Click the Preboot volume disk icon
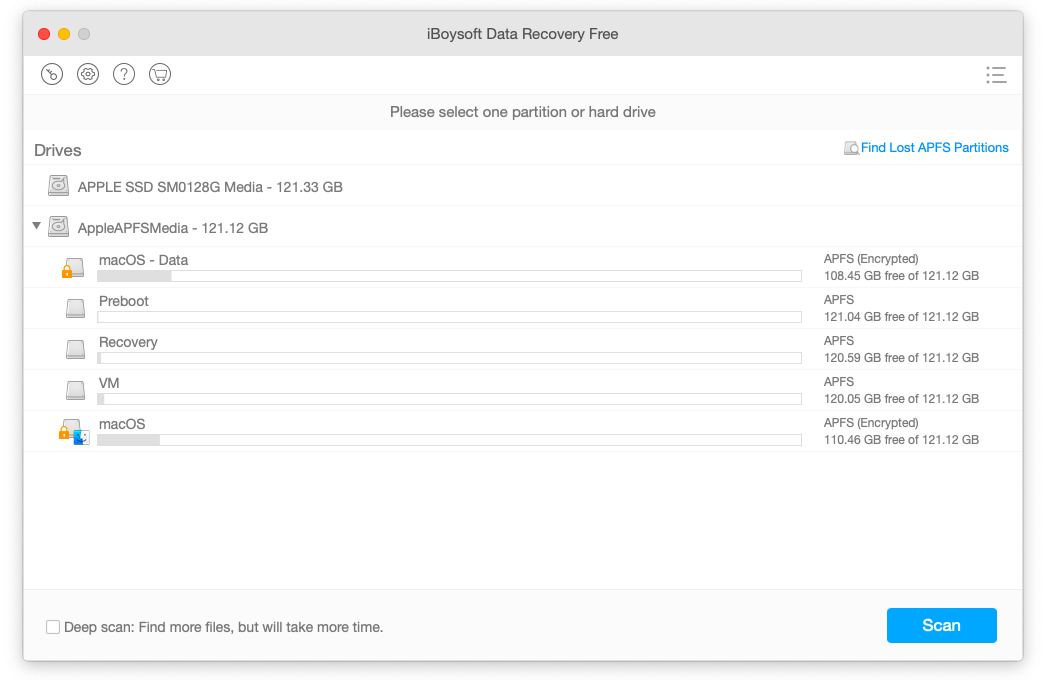Screen dimensions: 1046x680 76,309
